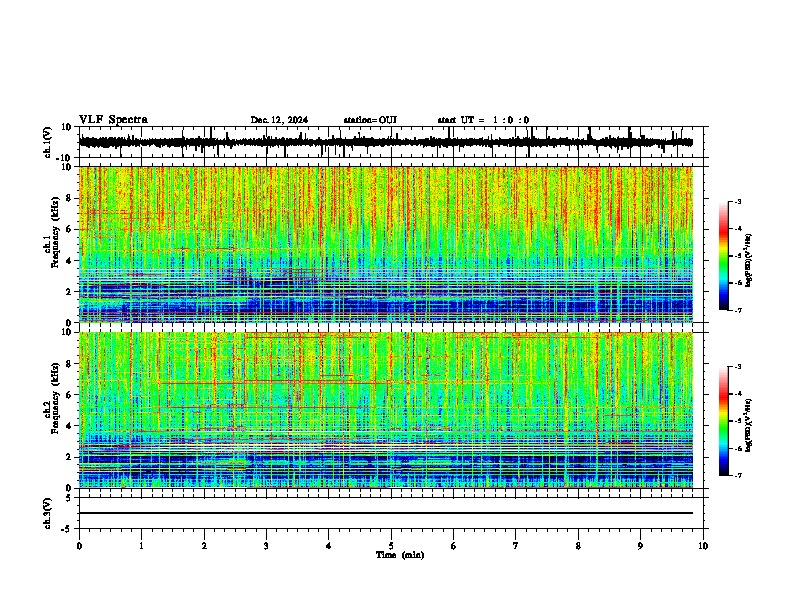The height and width of the screenshot is (612, 792).
Task: Click the "-3" label on ch.1 color bar
Action: pos(737,201)
